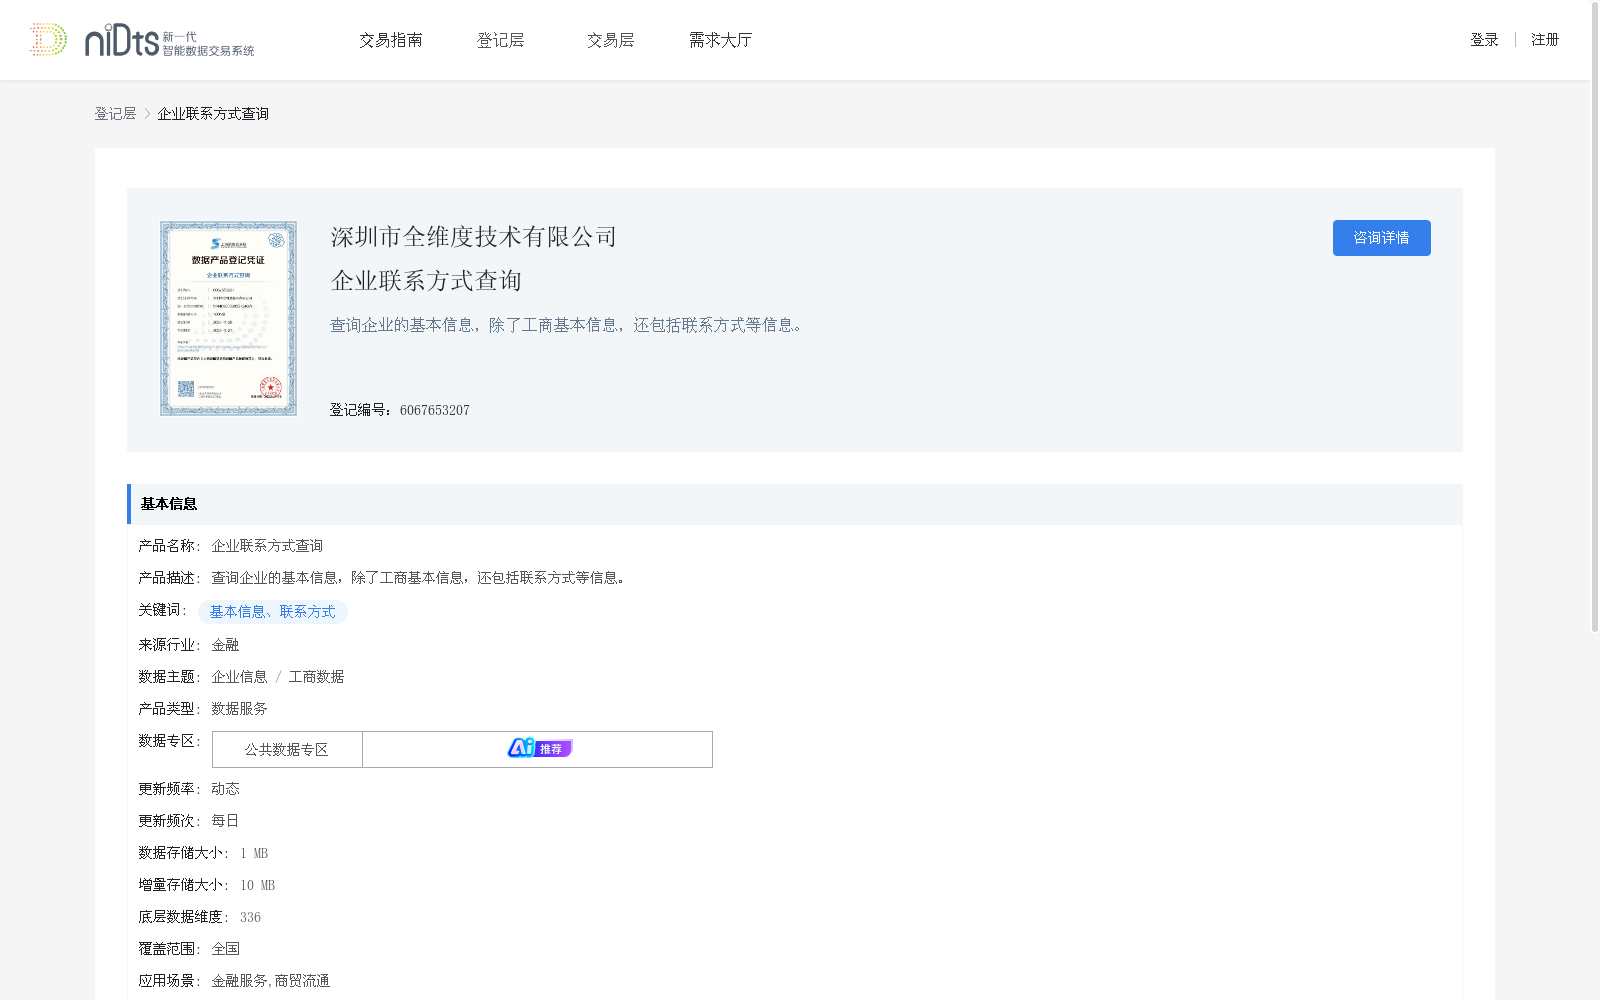
Task: Go to 登记层 via breadcrumb
Action: click(115, 114)
